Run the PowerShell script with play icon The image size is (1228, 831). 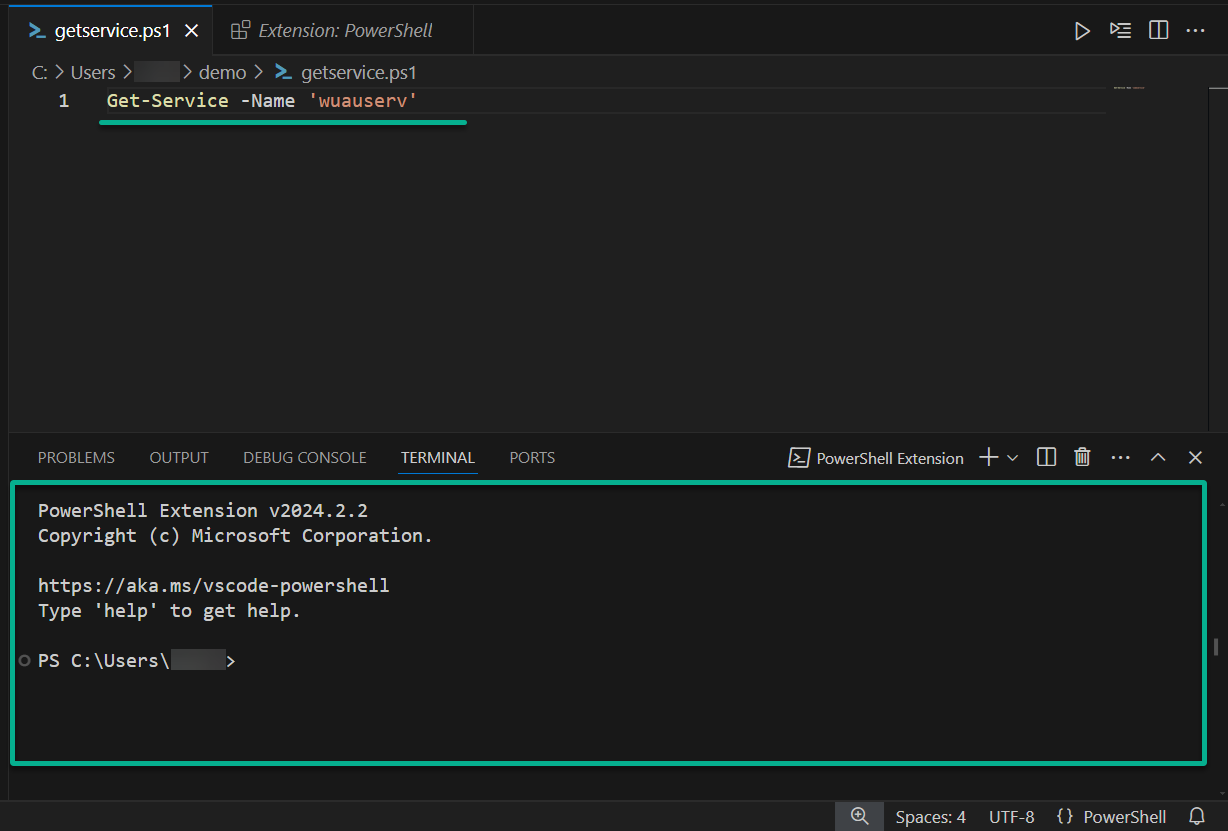pos(1082,31)
